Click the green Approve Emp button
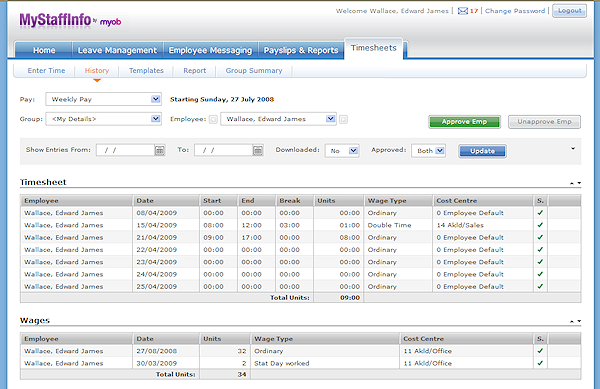Viewport: 600px width, 389px height. pos(464,122)
